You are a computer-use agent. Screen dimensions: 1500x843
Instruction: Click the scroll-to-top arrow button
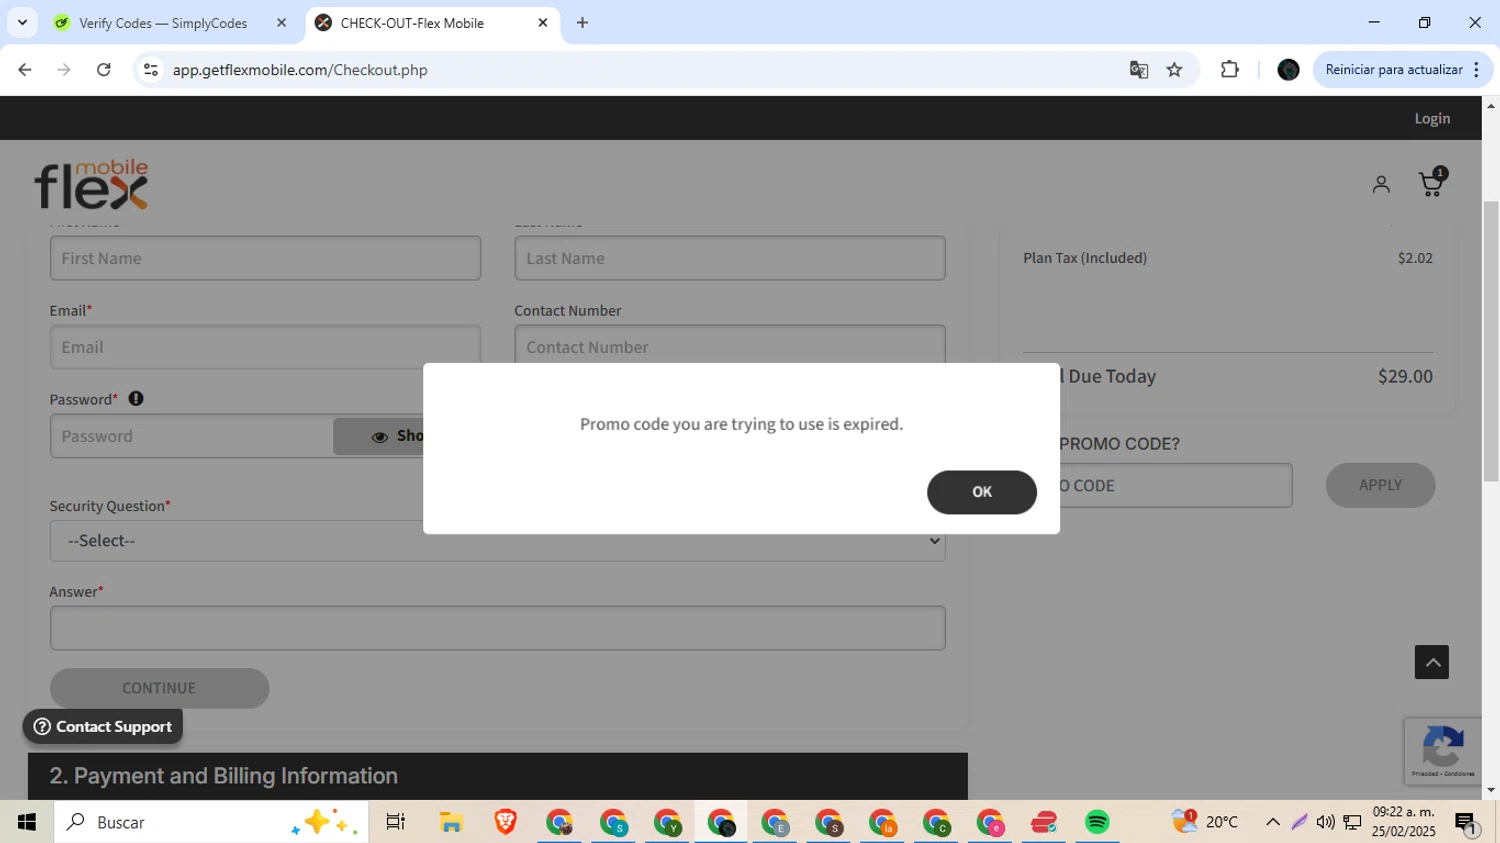tap(1431, 662)
